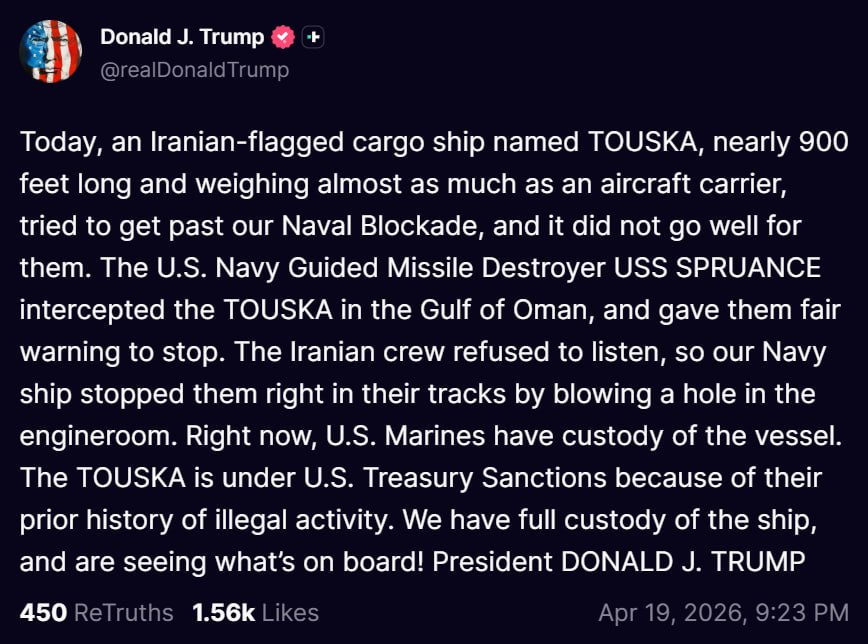868x644 pixels.
Task: Open the Donald J. Trump display name
Action: tap(182, 38)
